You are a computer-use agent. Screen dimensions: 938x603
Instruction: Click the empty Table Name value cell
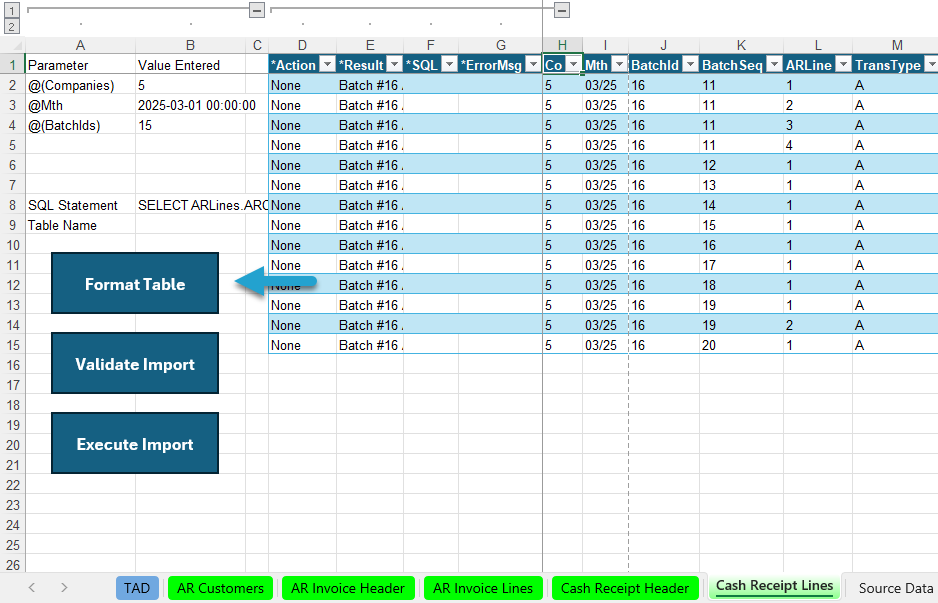pyautogui.click(x=190, y=225)
